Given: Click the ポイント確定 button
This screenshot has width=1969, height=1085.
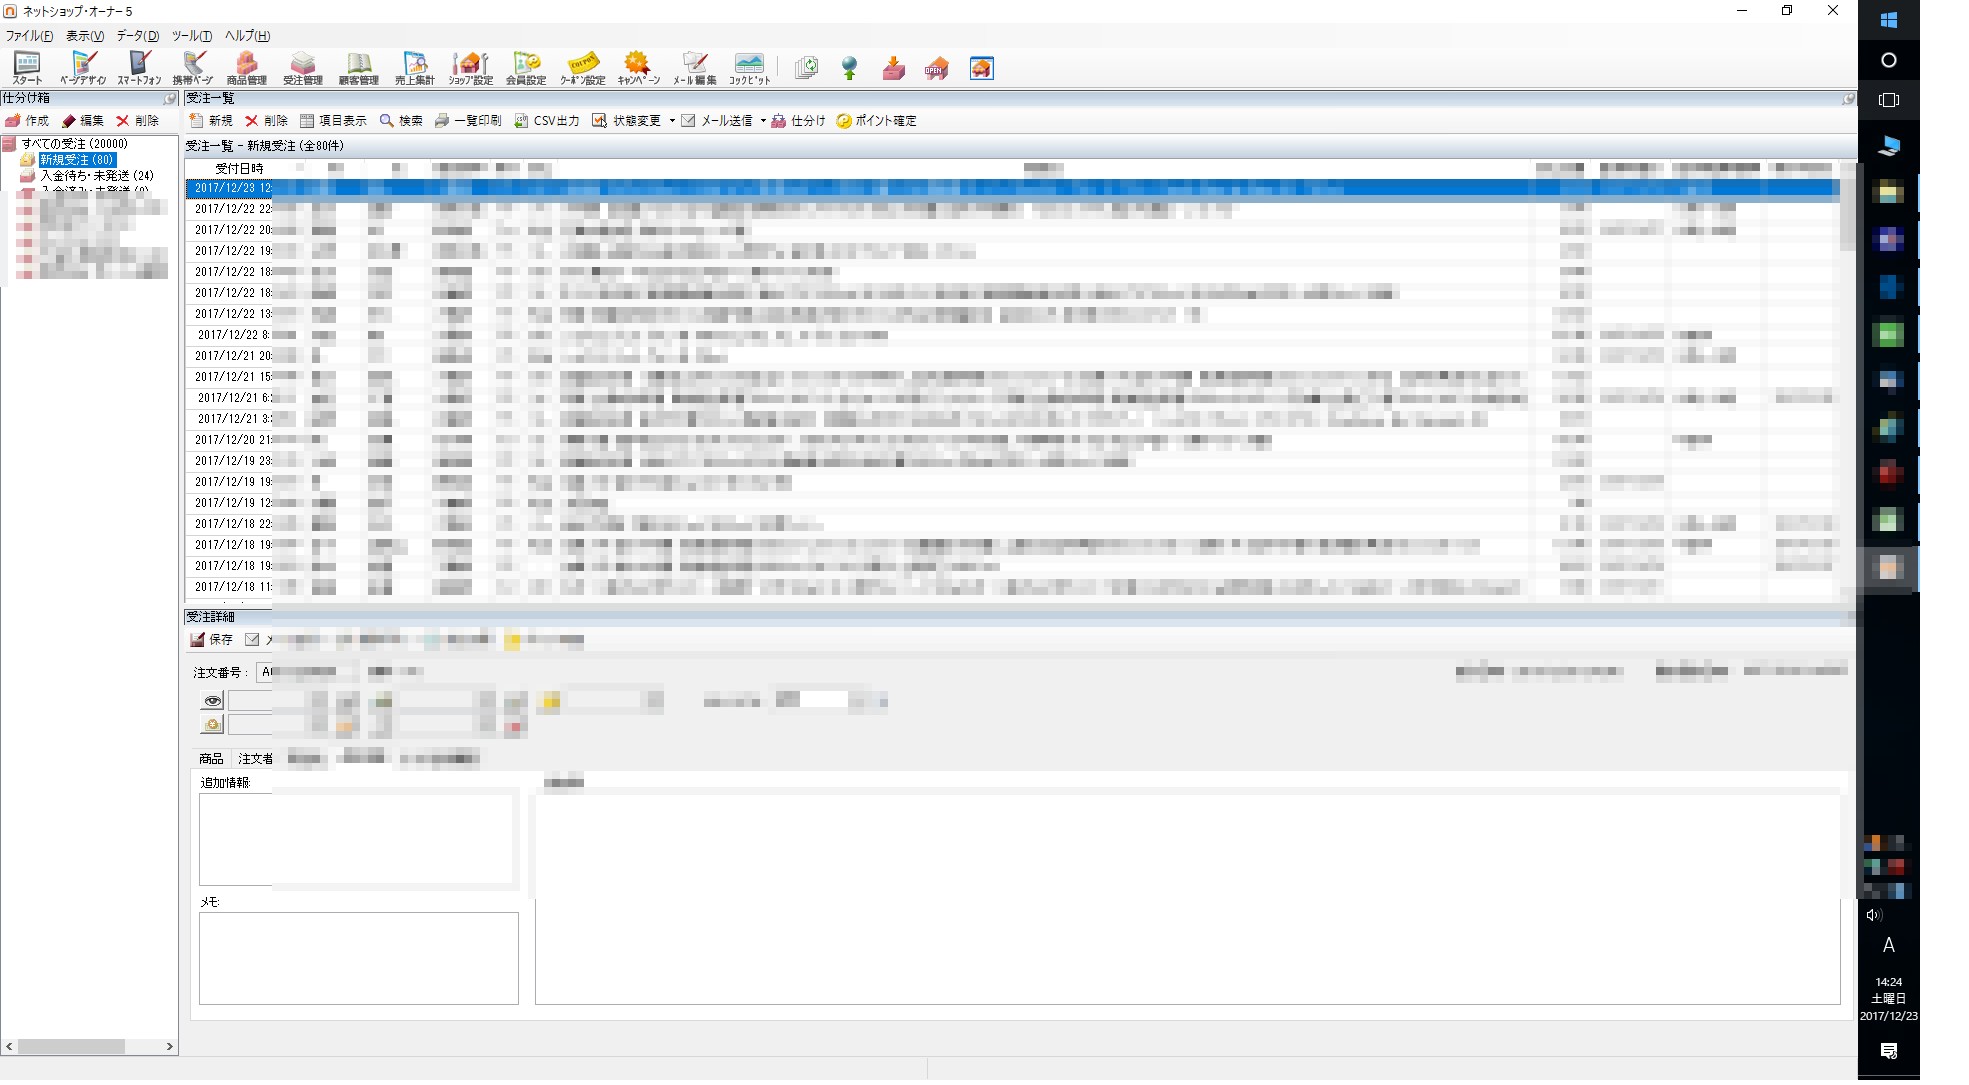Looking at the screenshot, I should (876, 121).
